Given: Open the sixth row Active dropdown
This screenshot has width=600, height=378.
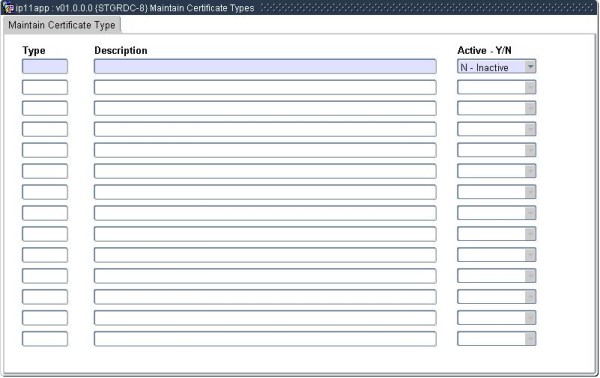Looking at the screenshot, I should tap(496, 171).
